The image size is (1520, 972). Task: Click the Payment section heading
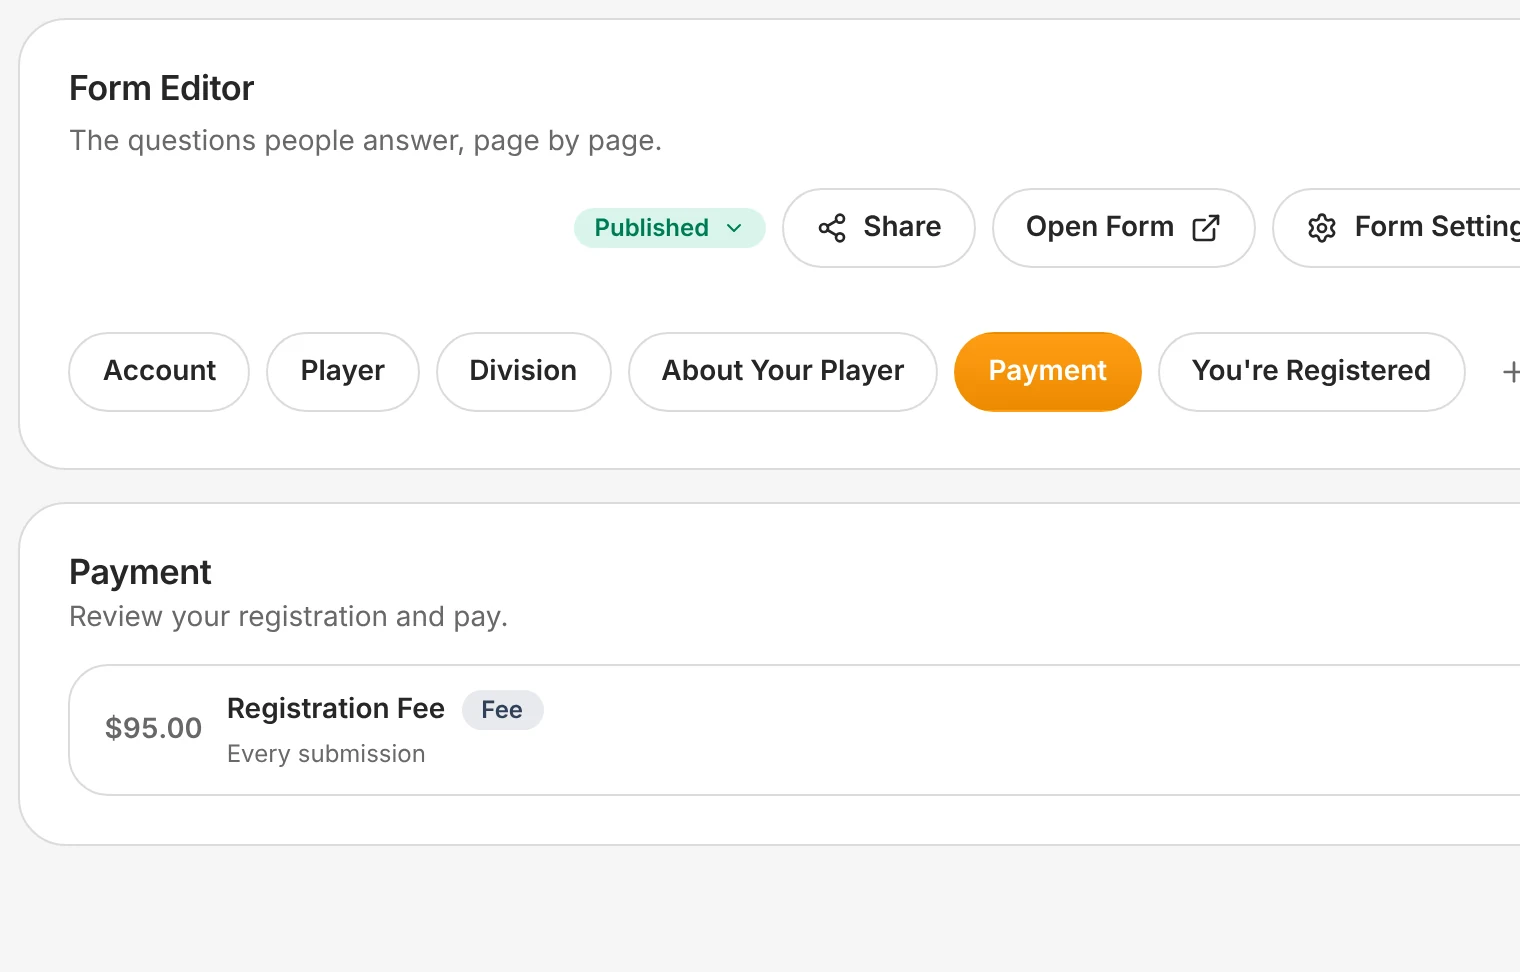(140, 573)
